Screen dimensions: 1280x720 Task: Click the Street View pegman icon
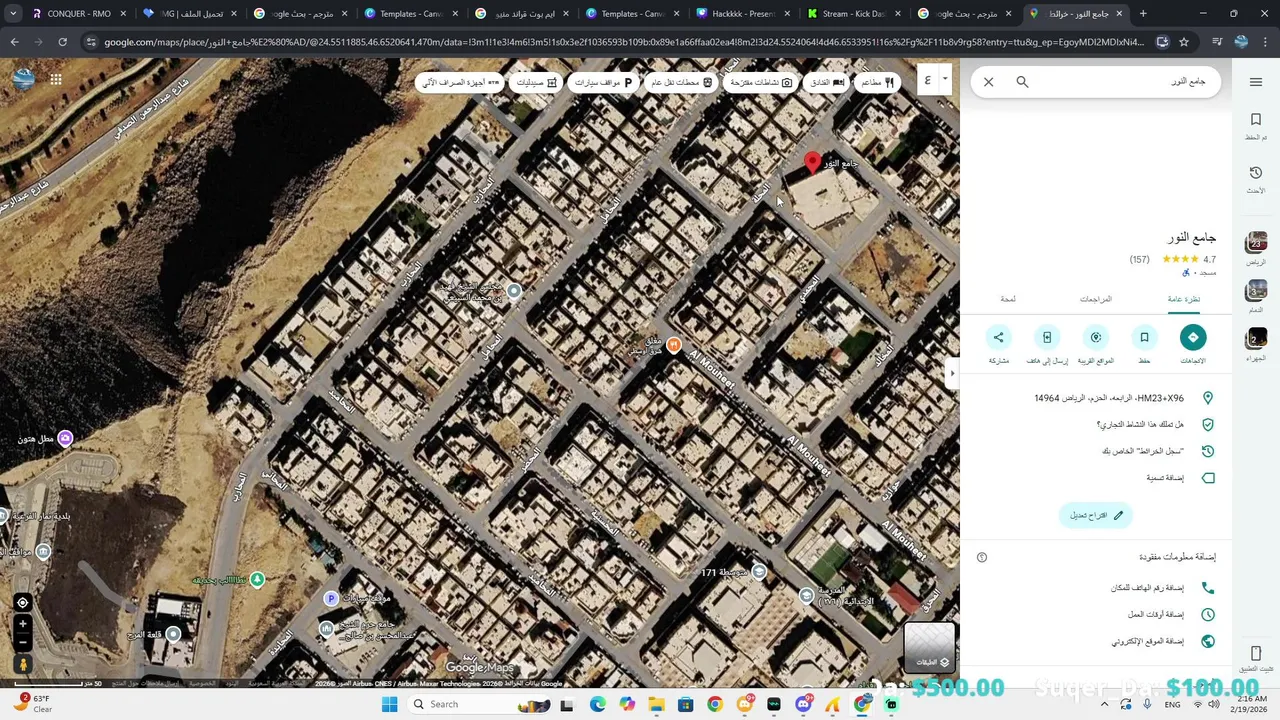[22, 664]
